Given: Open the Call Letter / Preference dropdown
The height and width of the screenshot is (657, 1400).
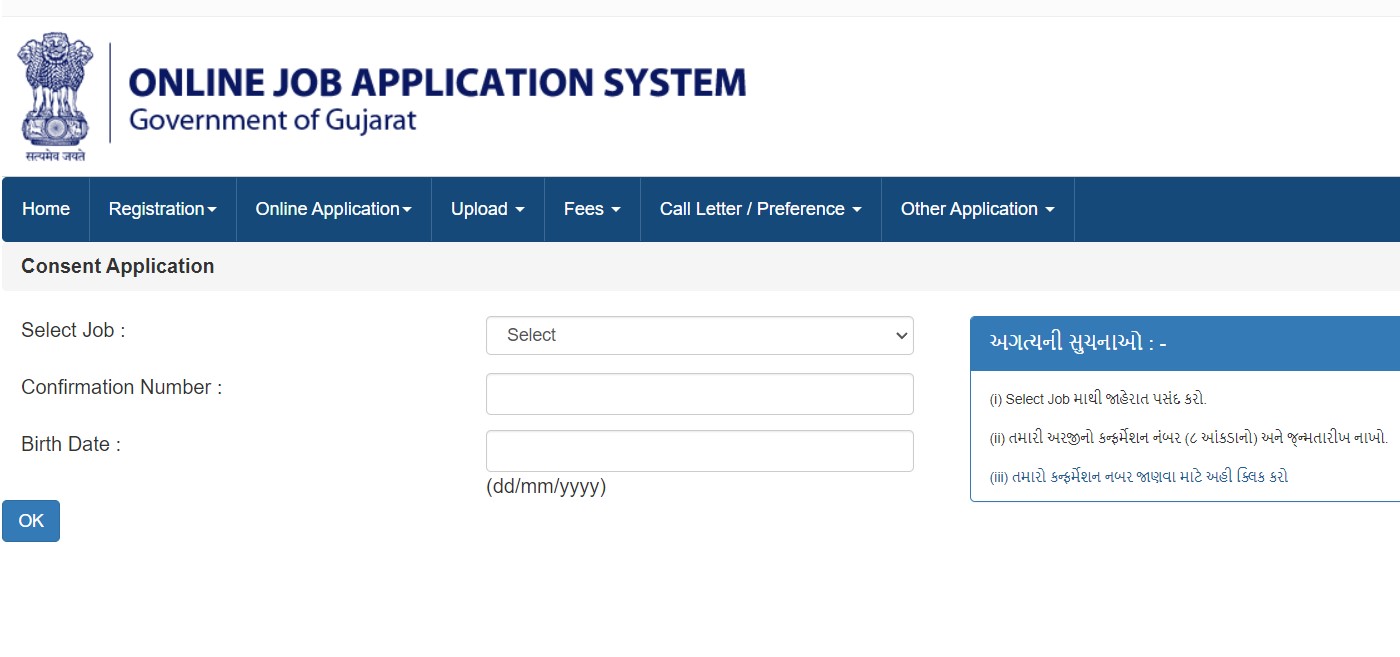Looking at the screenshot, I should click(x=759, y=209).
